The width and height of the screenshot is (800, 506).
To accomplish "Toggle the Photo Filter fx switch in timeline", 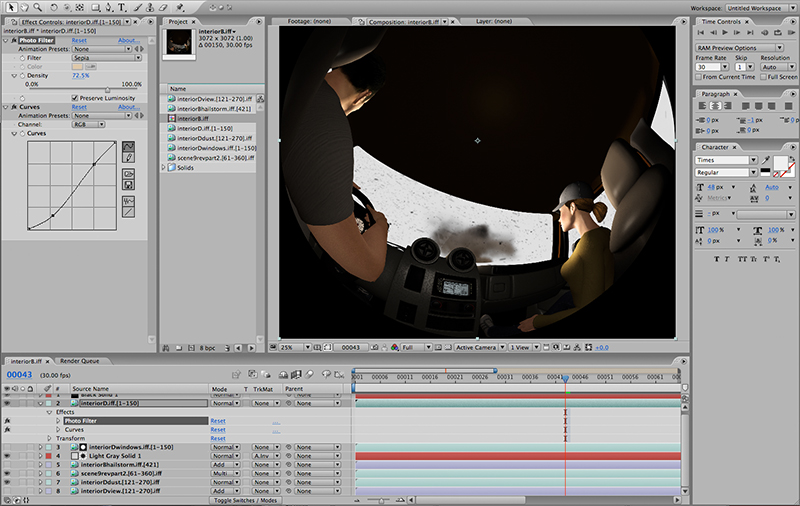I will (7, 421).
